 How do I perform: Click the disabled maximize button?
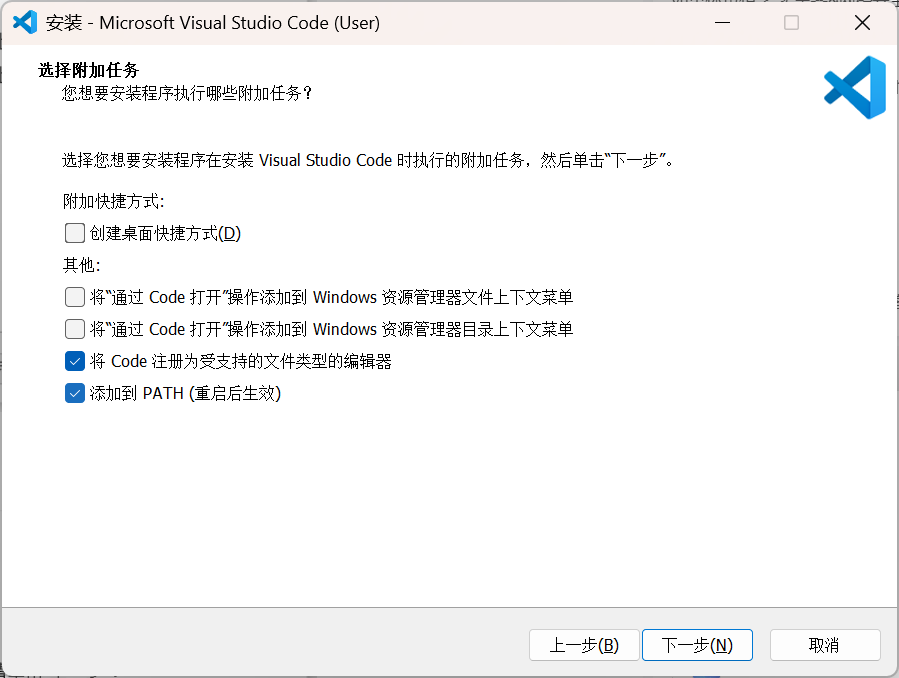click(x=792, y=22)
